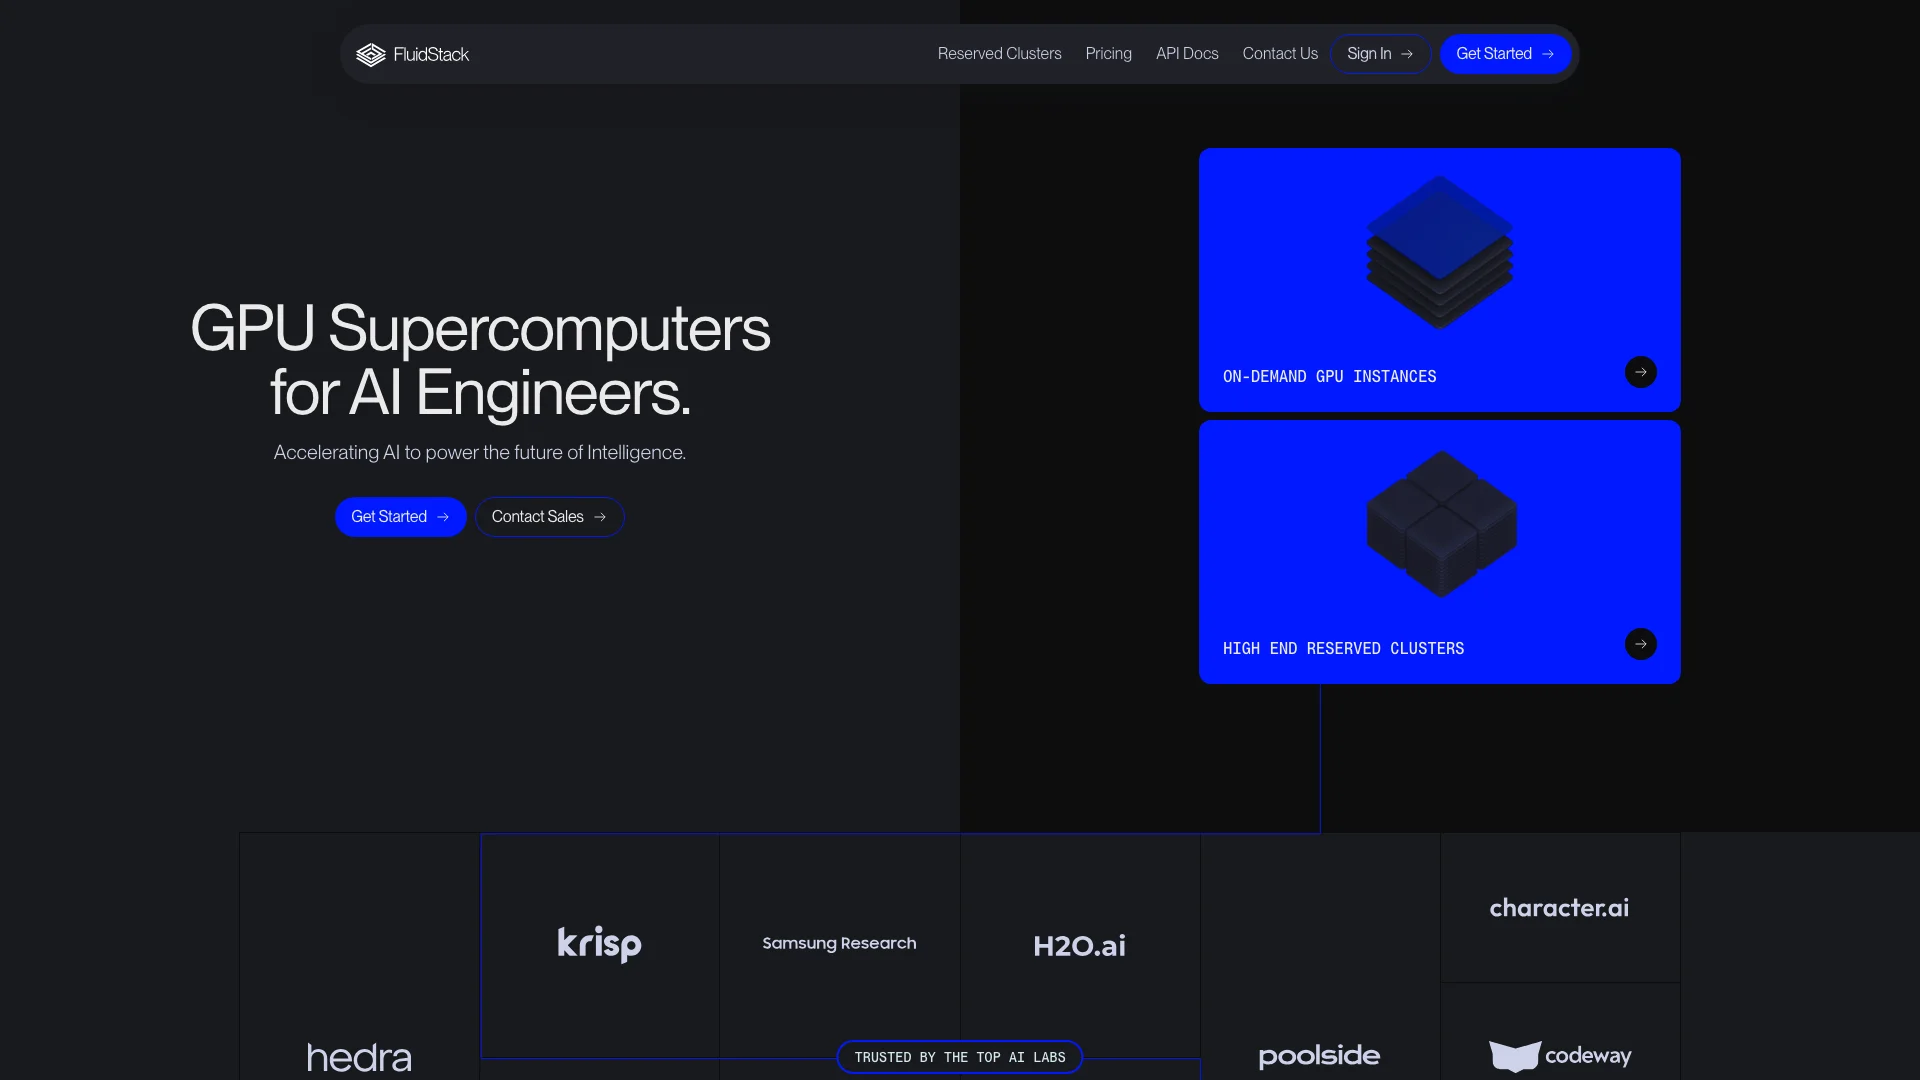1920x1080 pixels.
Task: Click the H2O.ai logo
Action: point(1079,945)
